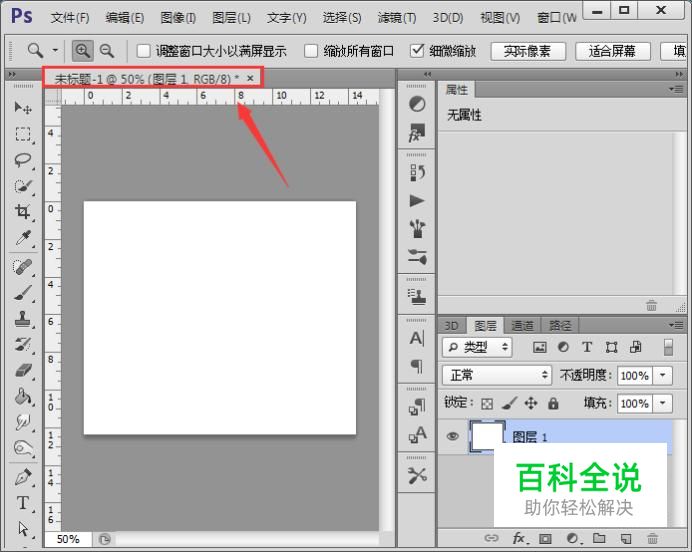Select the Paint Bucket tool
This screenshot has width=692, height=552.
coord(23,396)
